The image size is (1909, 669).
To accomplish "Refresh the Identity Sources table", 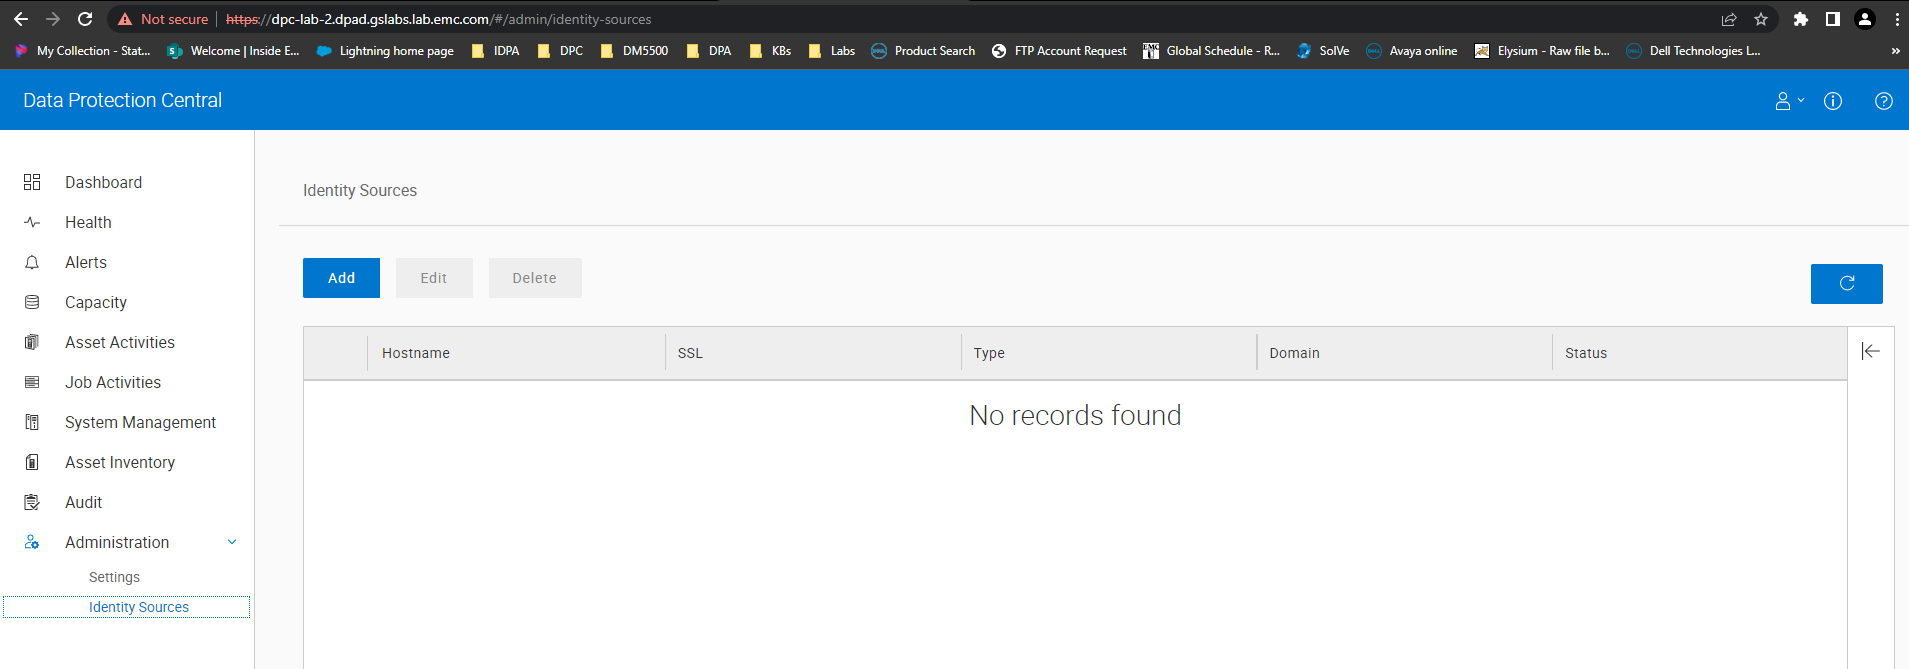I will 1846,284.
